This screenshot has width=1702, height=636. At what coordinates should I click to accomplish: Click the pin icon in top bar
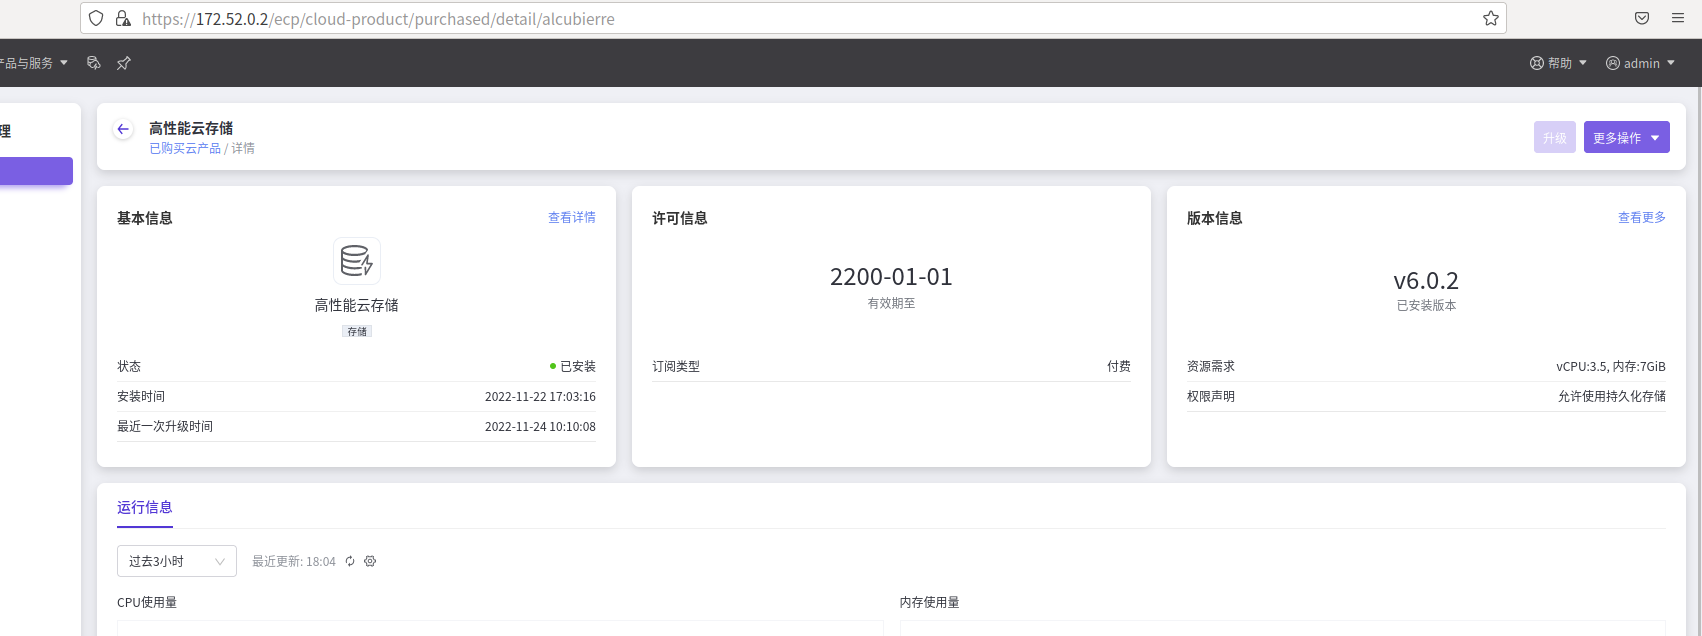pos(124,63)
